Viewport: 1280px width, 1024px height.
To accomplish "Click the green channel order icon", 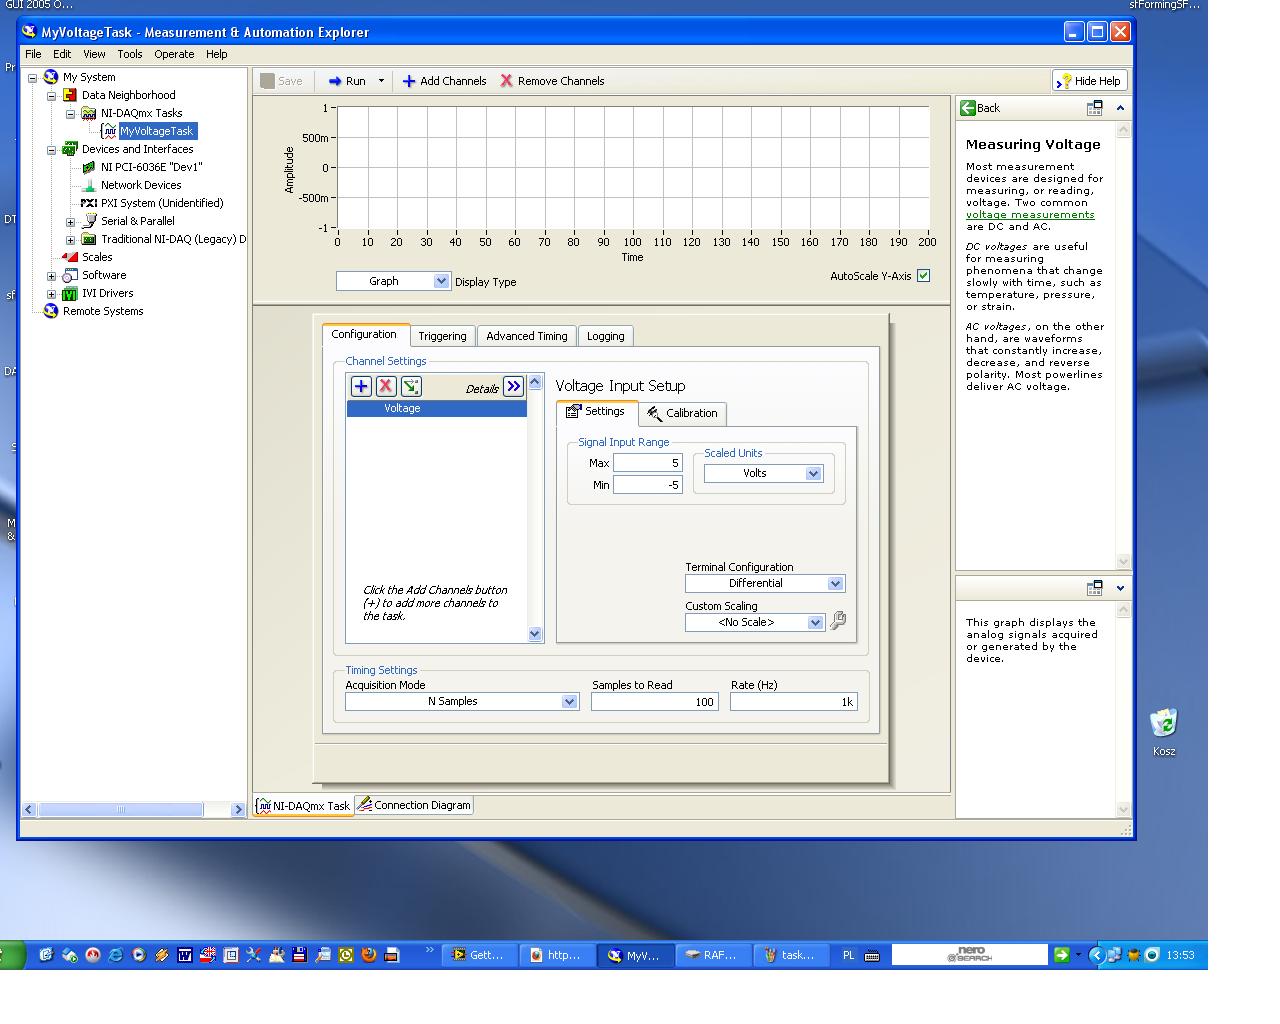I will point(411,386).
